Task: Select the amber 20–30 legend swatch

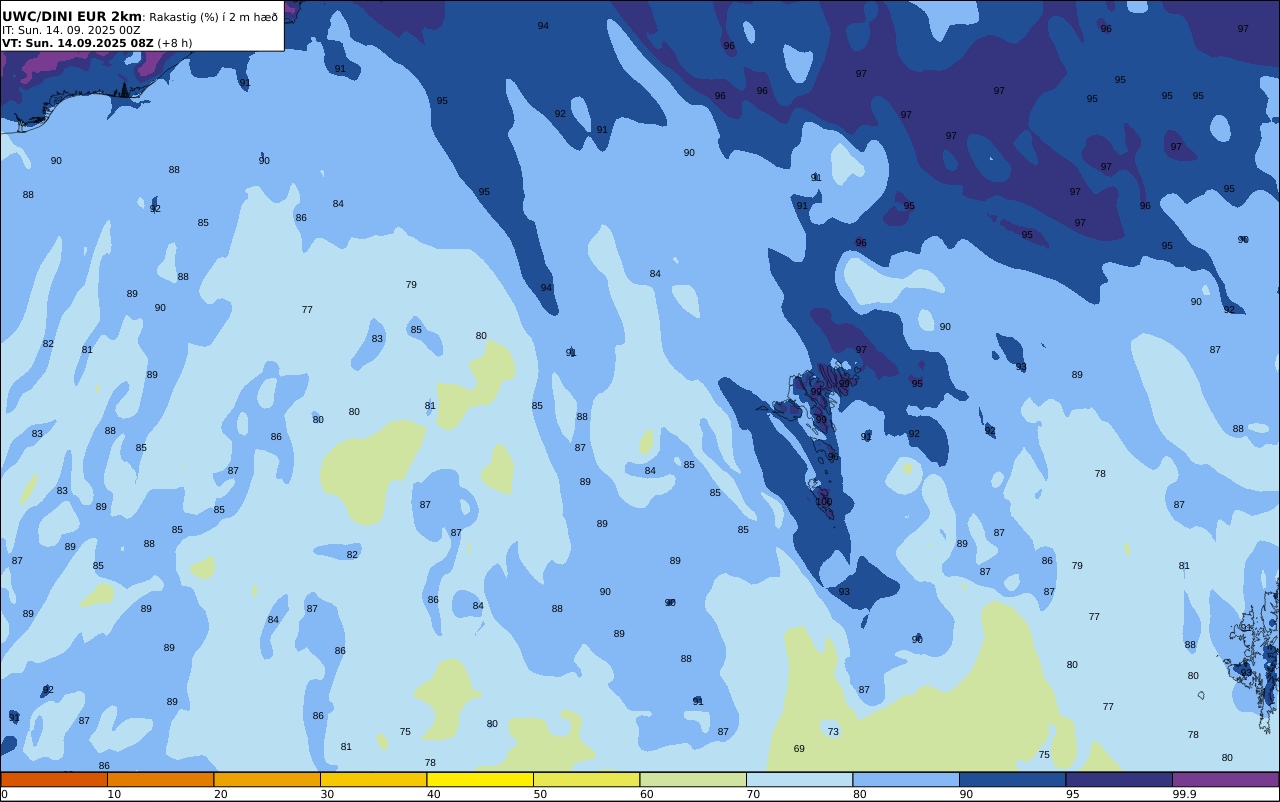Action: point(267,779)
